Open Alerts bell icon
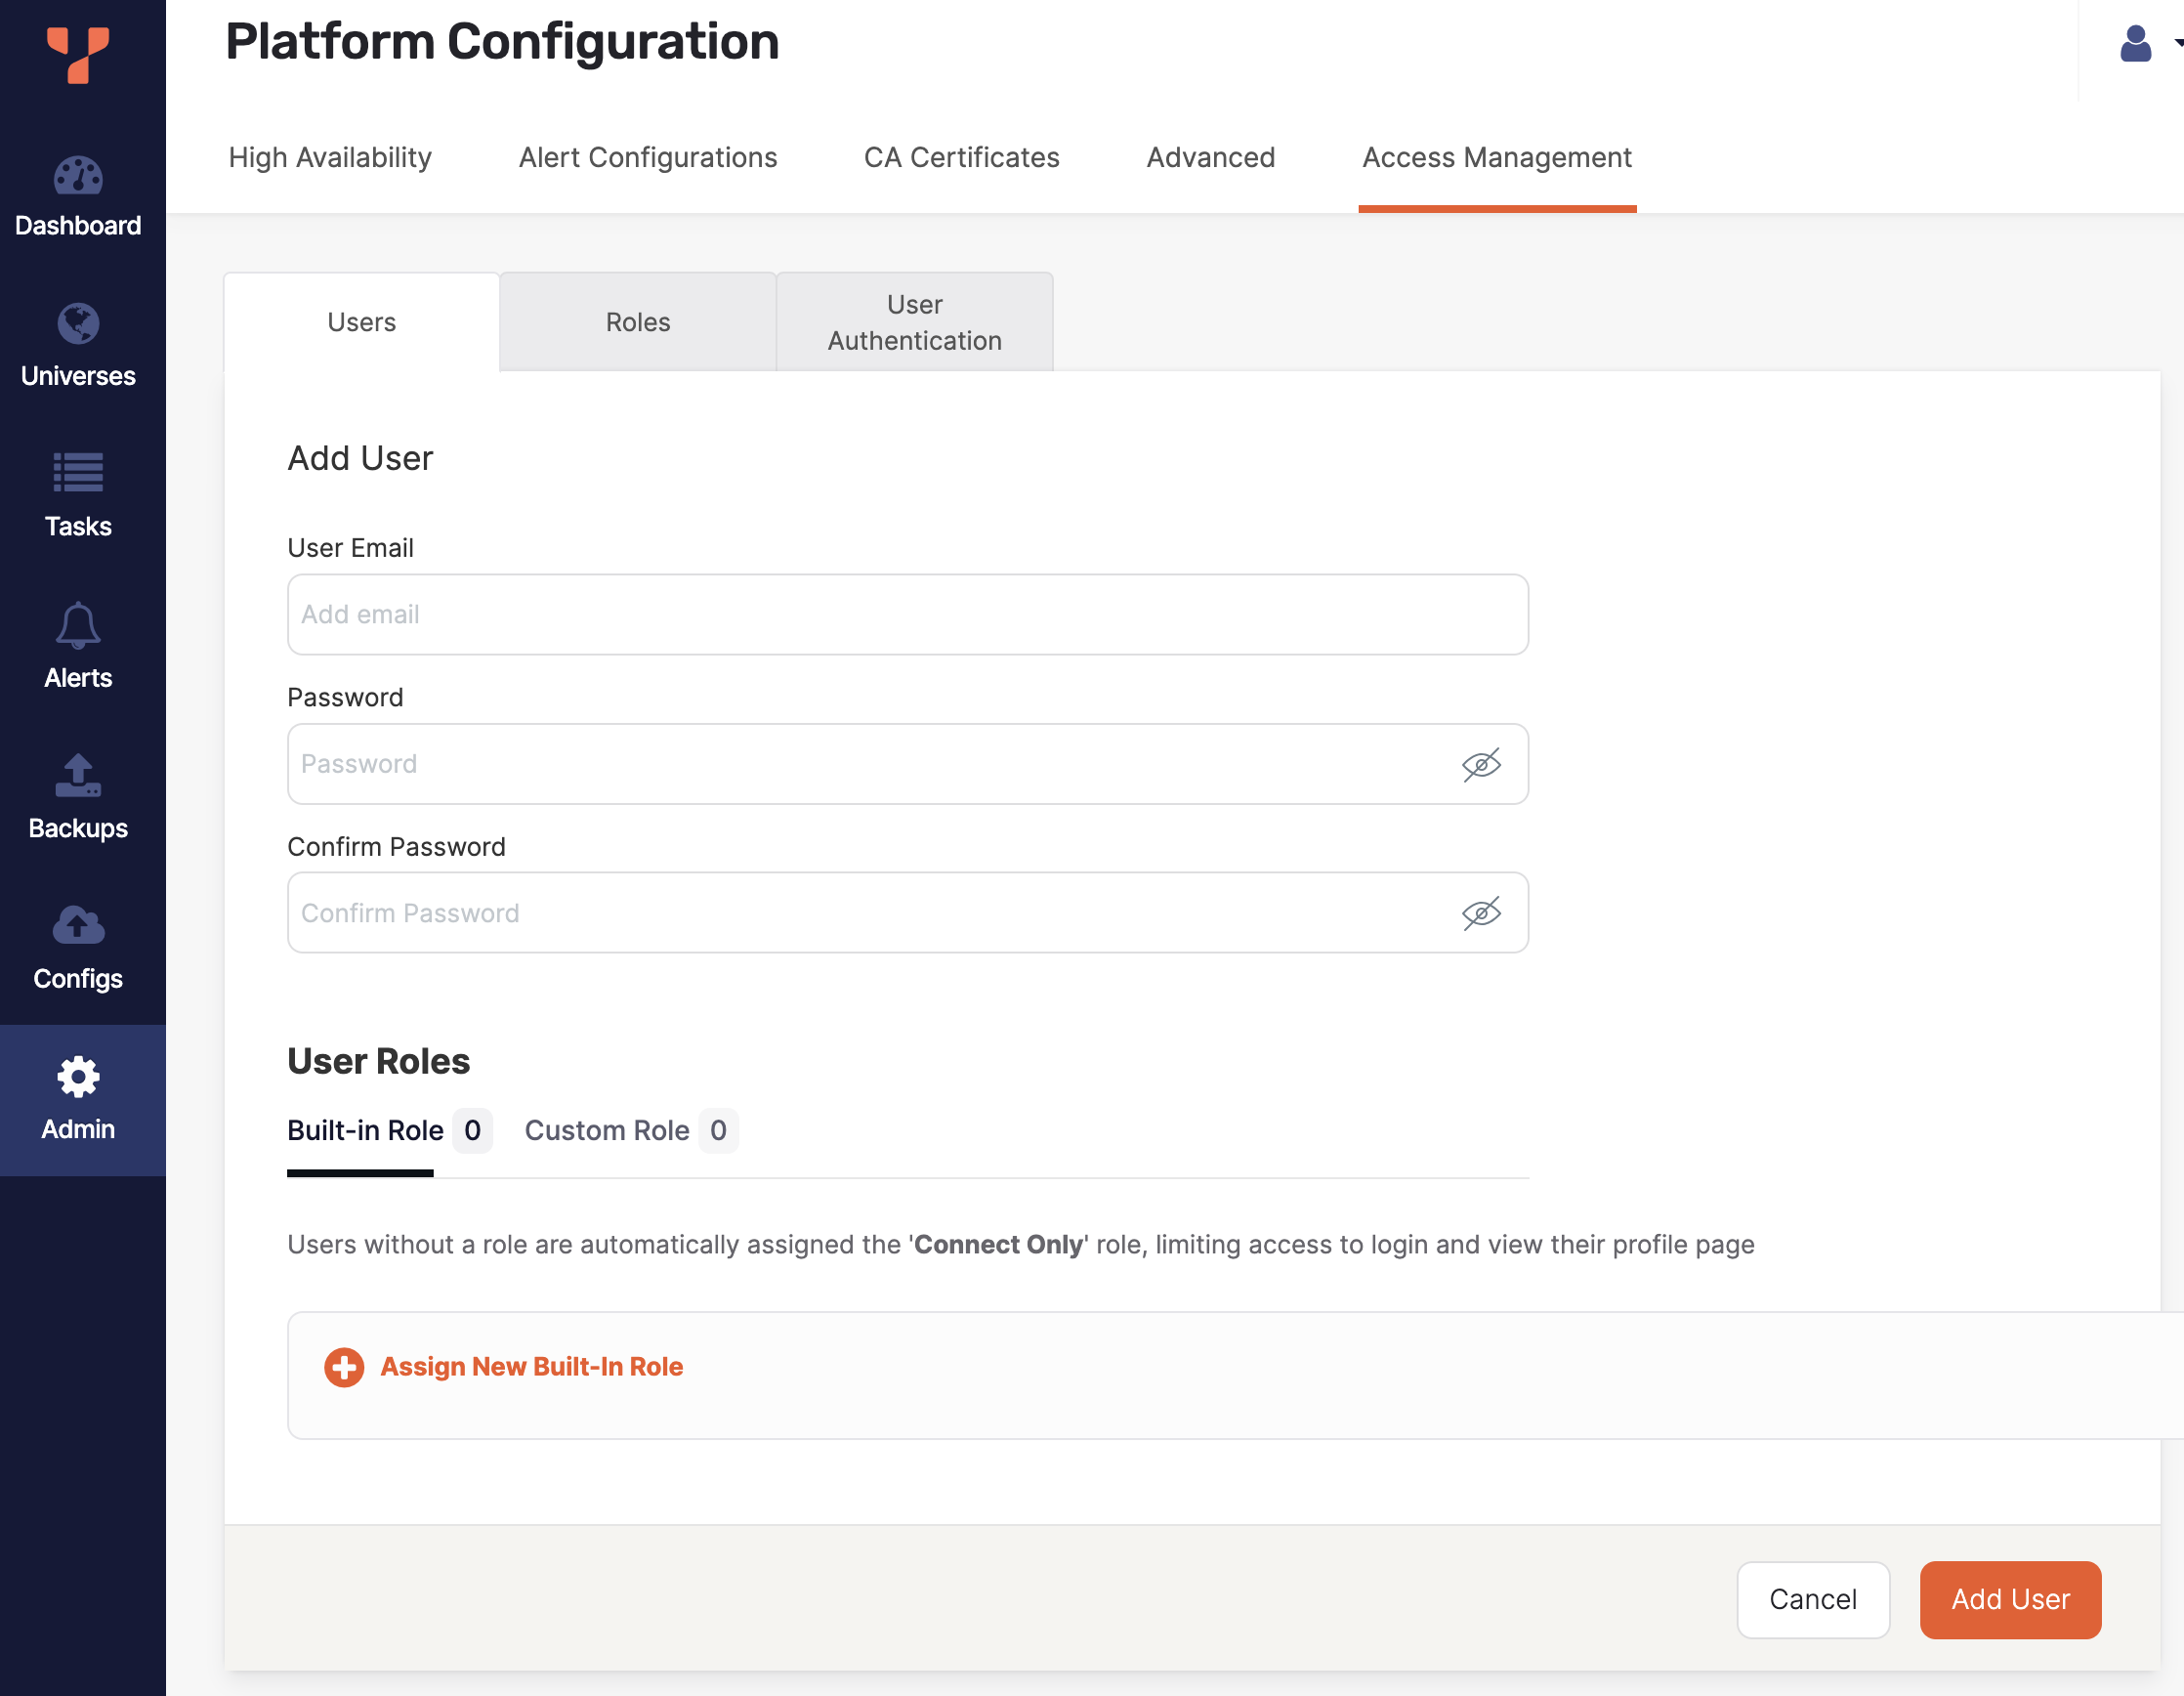 (78, 626)
